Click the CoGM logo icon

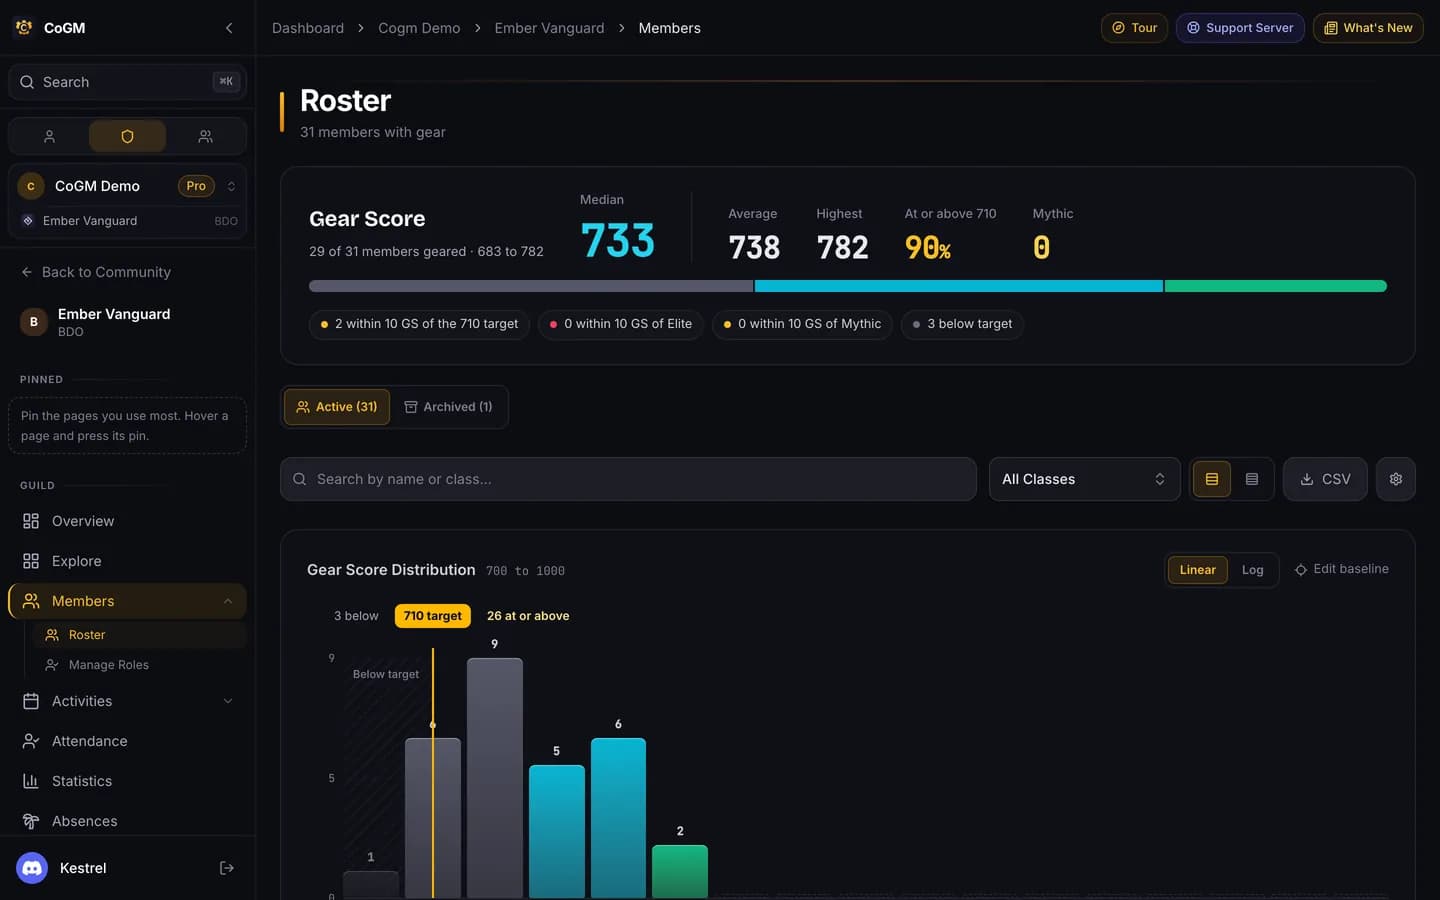(24, 28)
